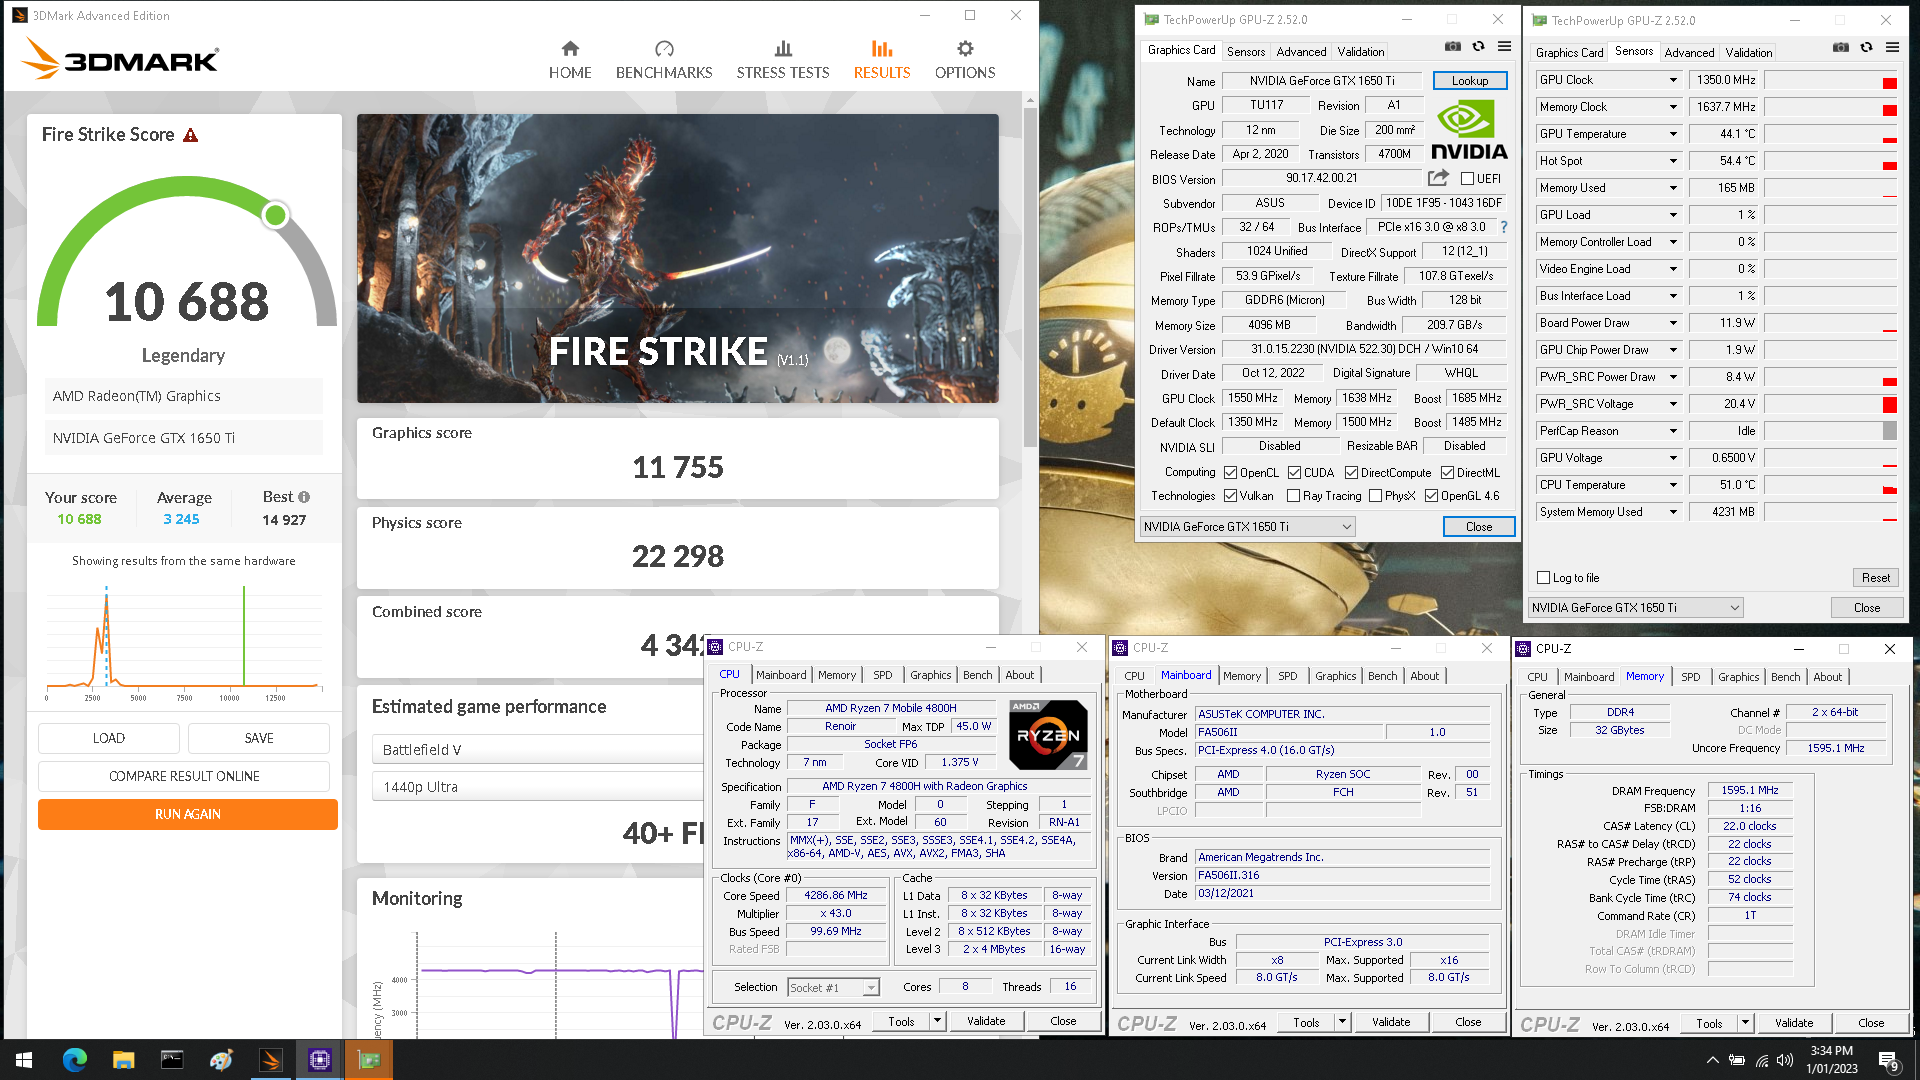This screenshot has width=1920, height=1080.
Task: Open notification center on taskbar
Action: pyautogui.click(x=1889, y=1061)
